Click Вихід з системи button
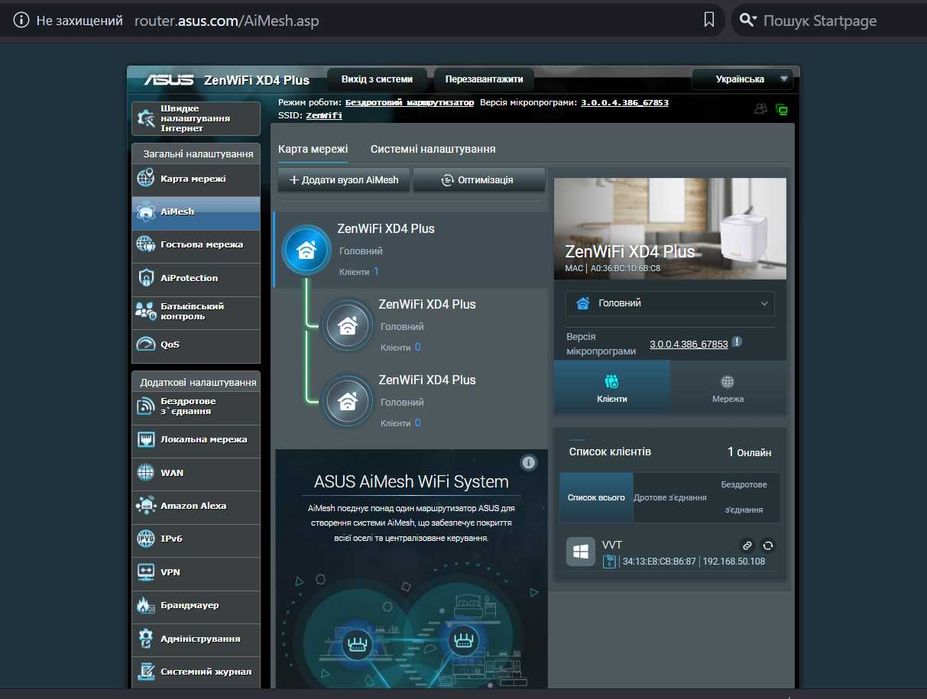 click(377, 79)
